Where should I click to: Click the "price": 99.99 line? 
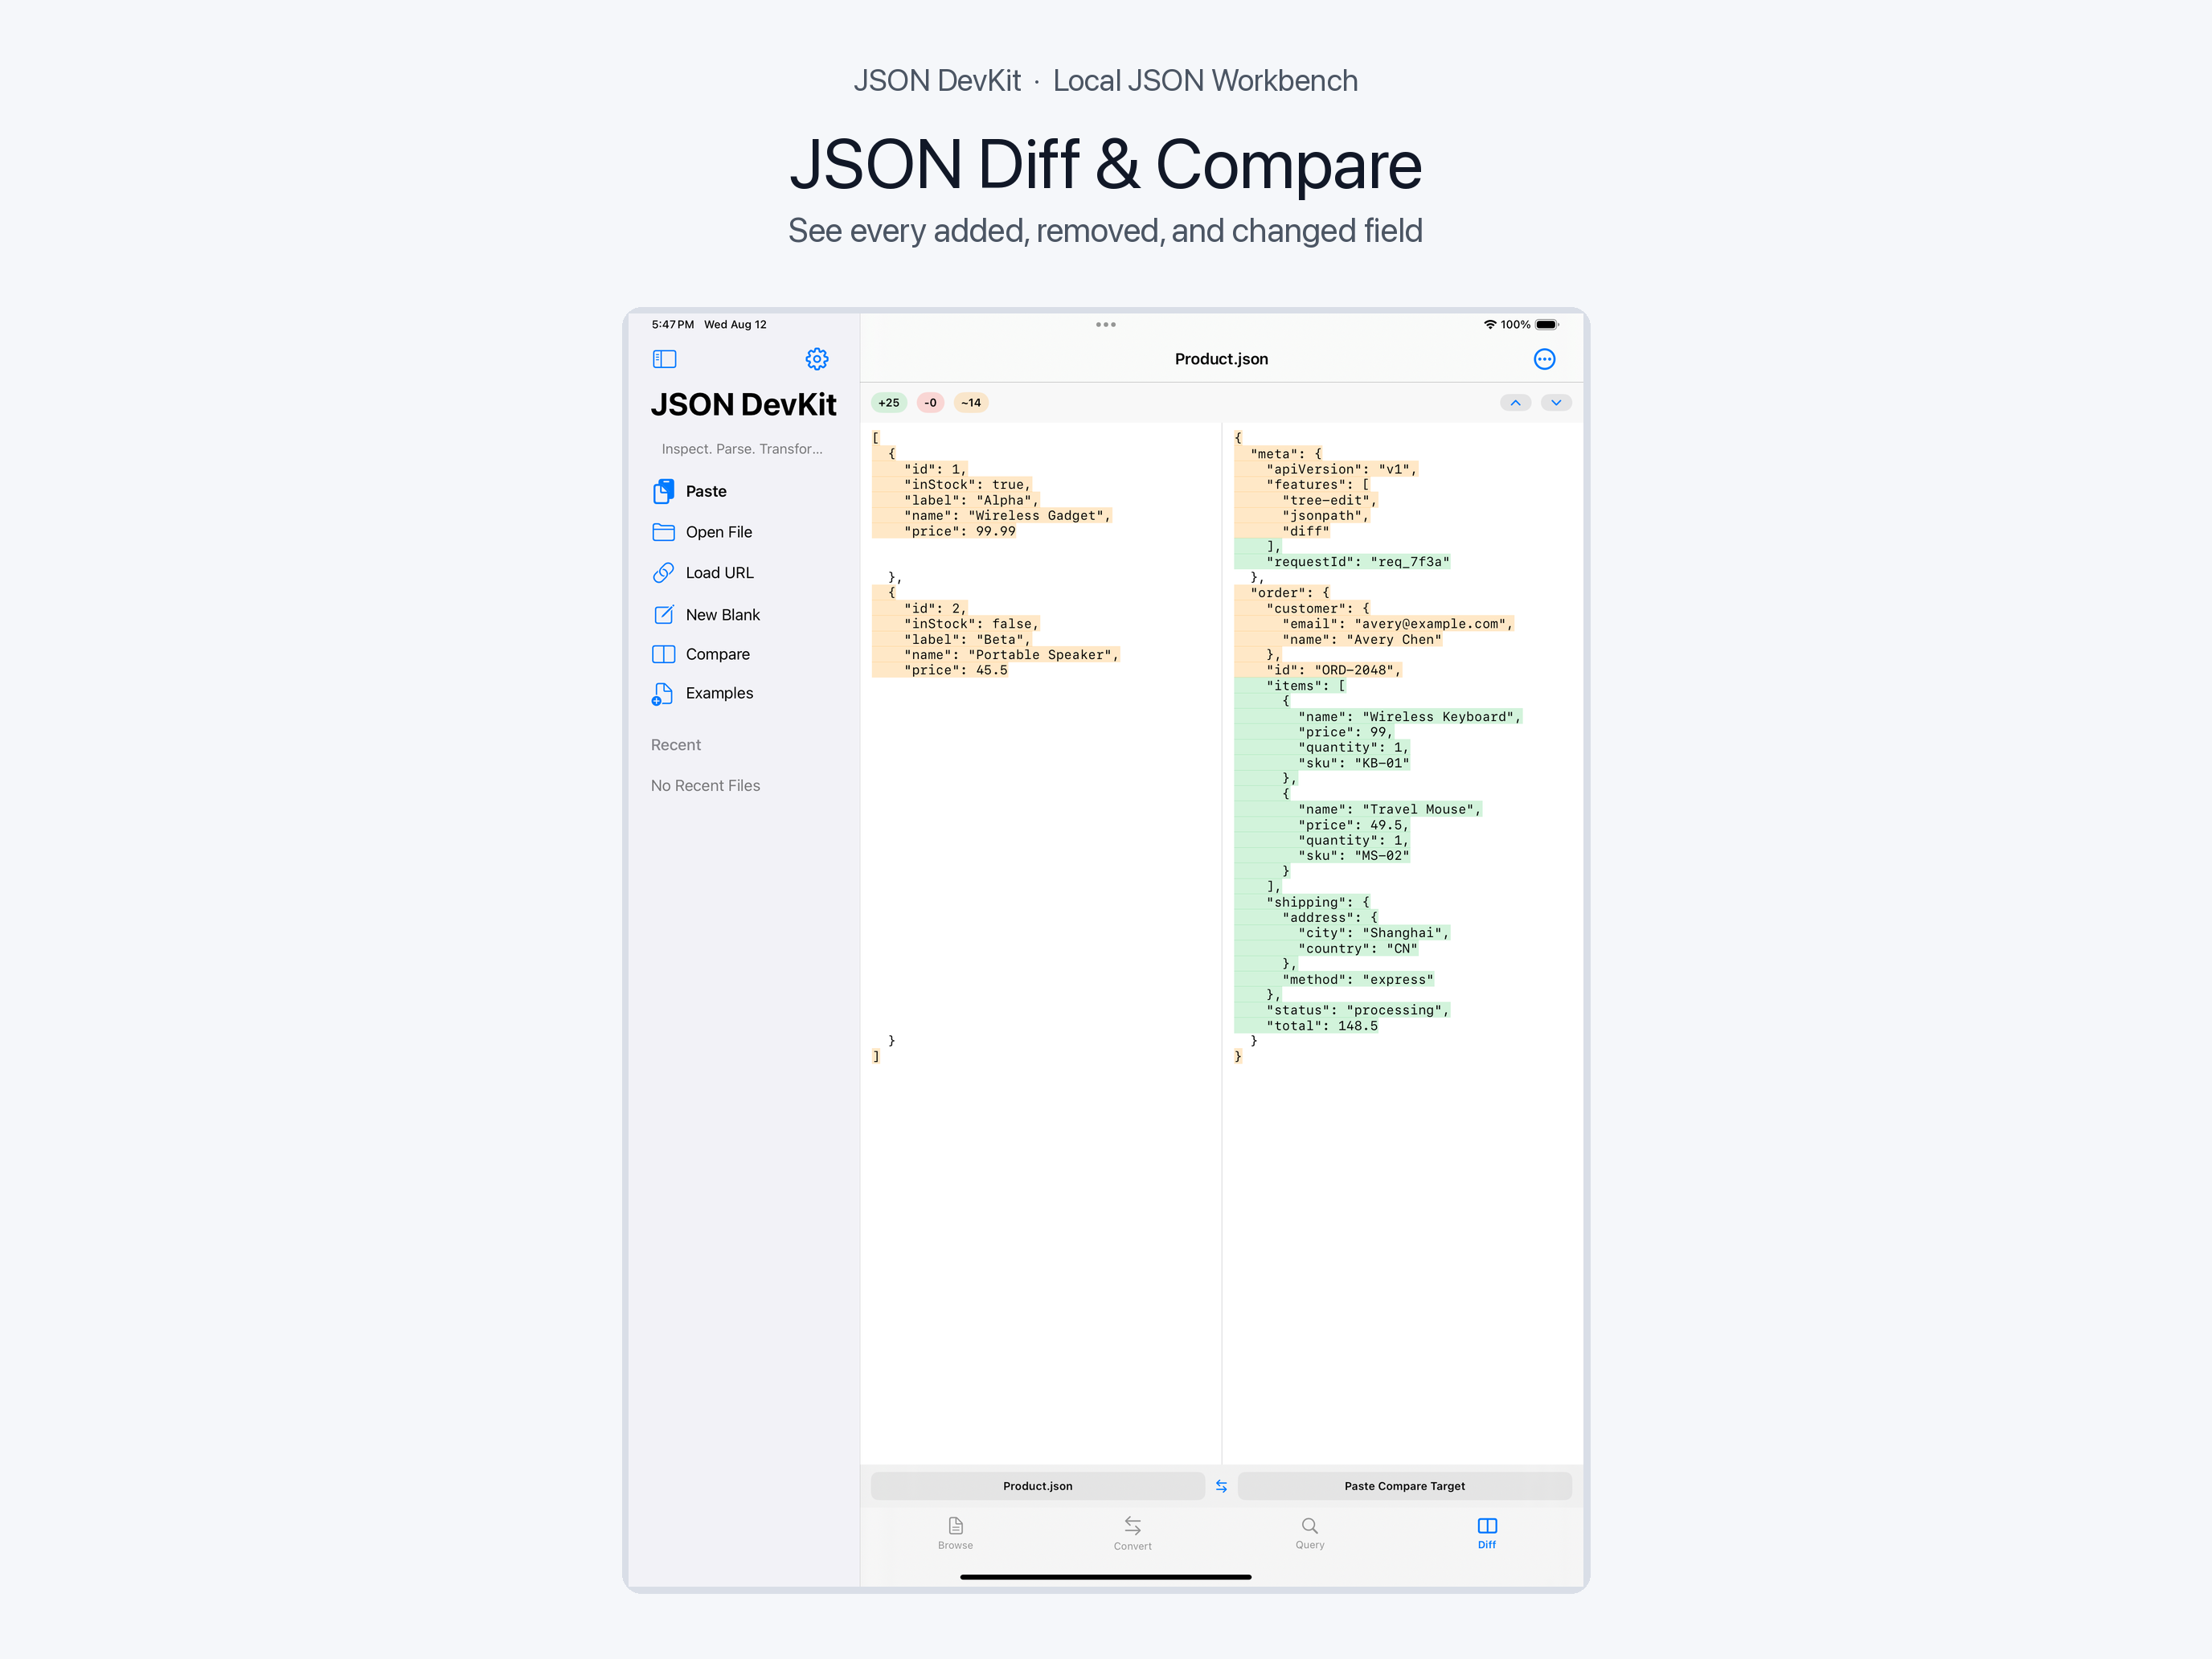coord(959,531)
